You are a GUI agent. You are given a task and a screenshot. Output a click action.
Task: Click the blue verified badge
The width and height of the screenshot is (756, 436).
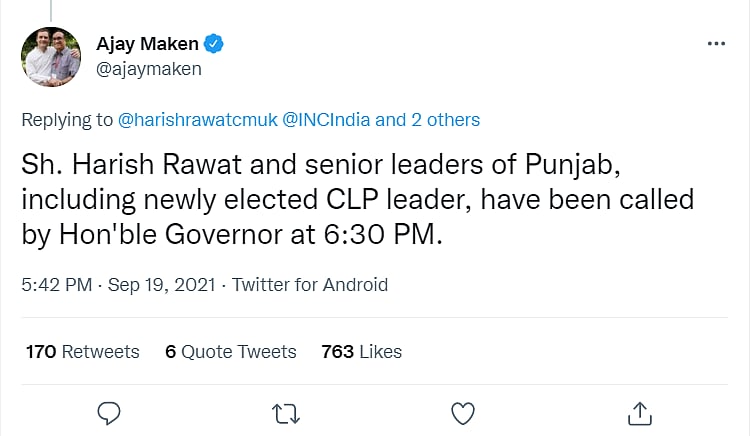[x=214, y=44]
